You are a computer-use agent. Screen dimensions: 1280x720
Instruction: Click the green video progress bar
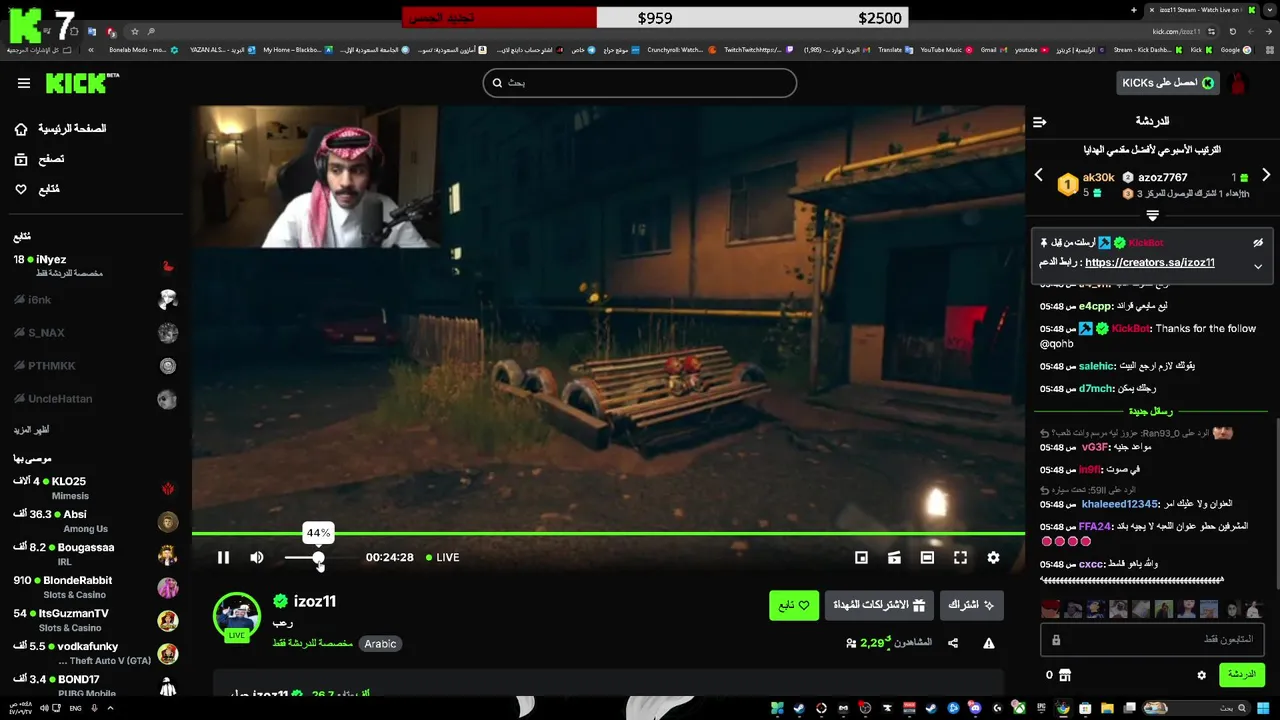tap(608, 534)
